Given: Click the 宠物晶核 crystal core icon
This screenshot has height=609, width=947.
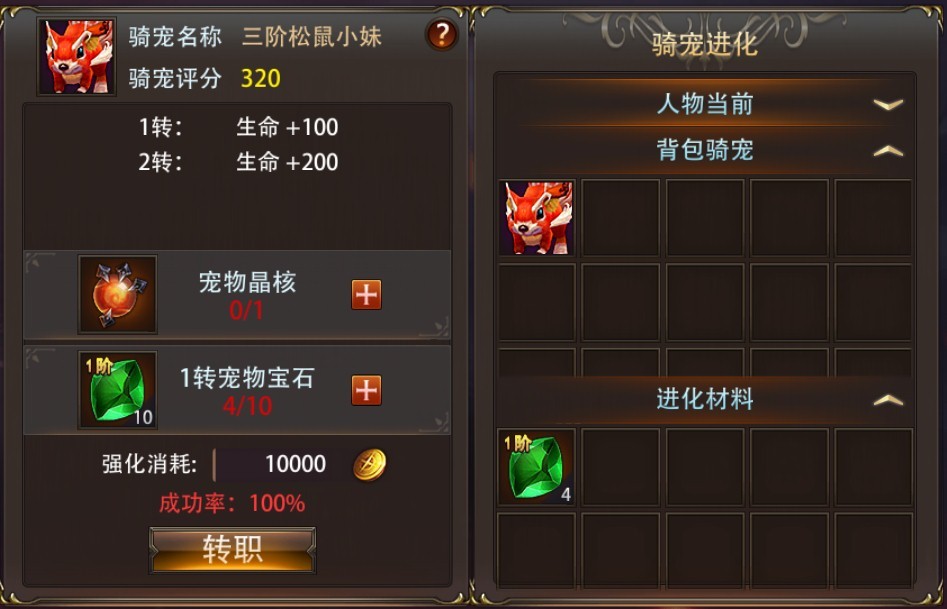Looking at the screenshot, I should (118, 294).
